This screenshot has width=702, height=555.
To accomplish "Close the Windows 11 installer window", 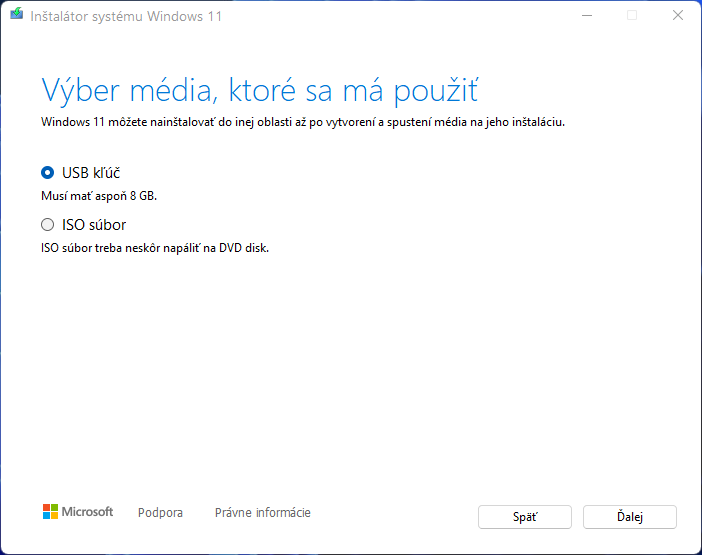I will point(678,16).
